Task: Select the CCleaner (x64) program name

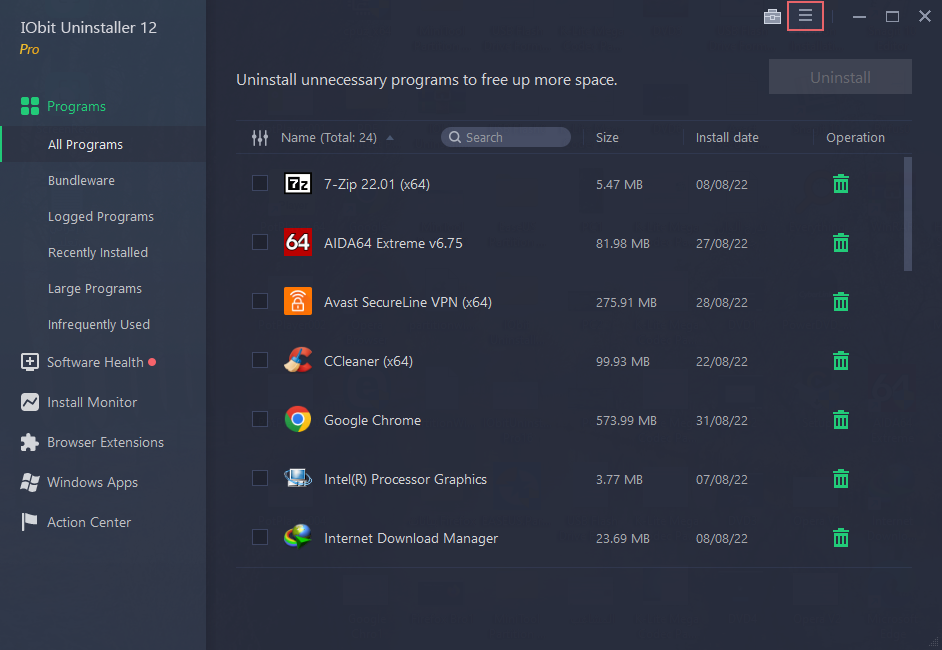Action: coord(368,361)
